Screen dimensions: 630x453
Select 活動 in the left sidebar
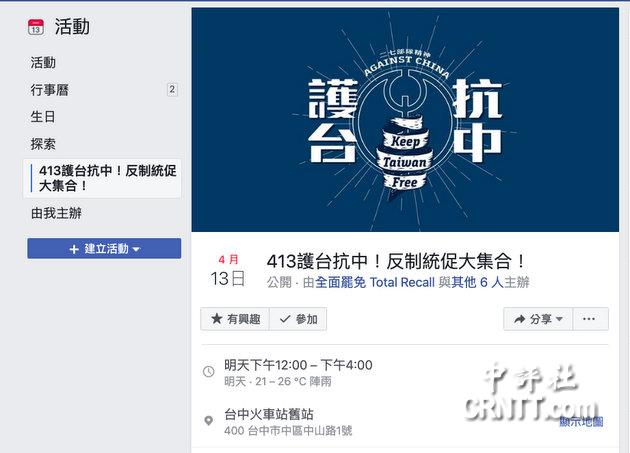pos(43,63)
